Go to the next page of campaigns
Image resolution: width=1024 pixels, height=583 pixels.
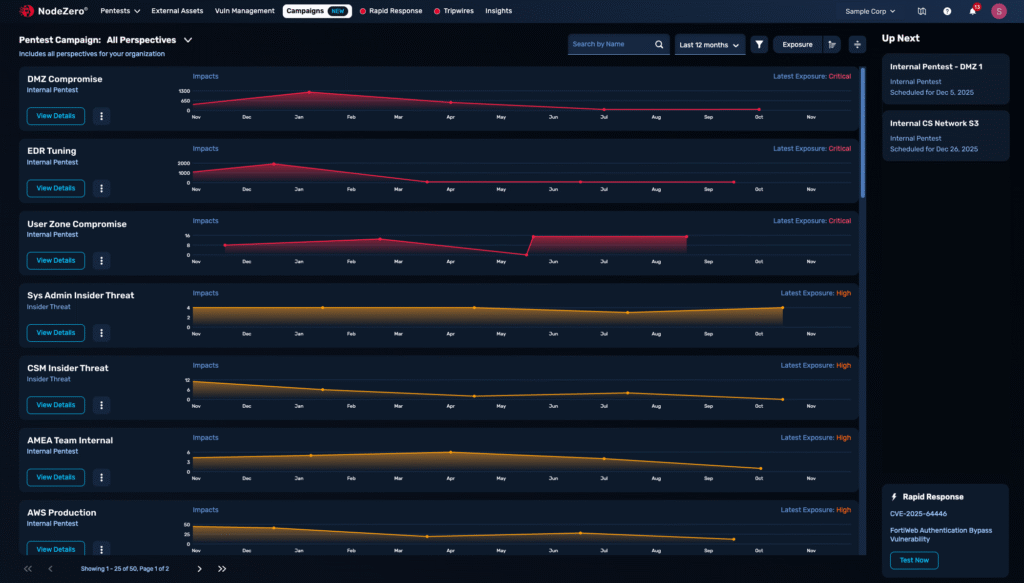199,568
